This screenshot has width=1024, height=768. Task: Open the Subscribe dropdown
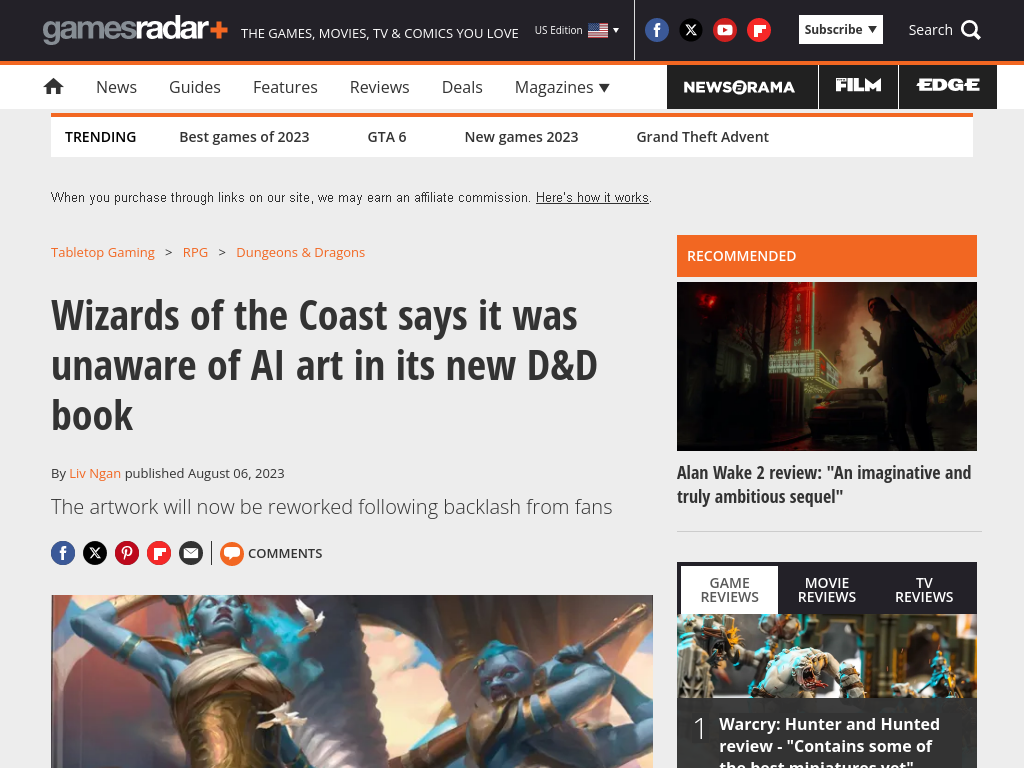[840, 29]
